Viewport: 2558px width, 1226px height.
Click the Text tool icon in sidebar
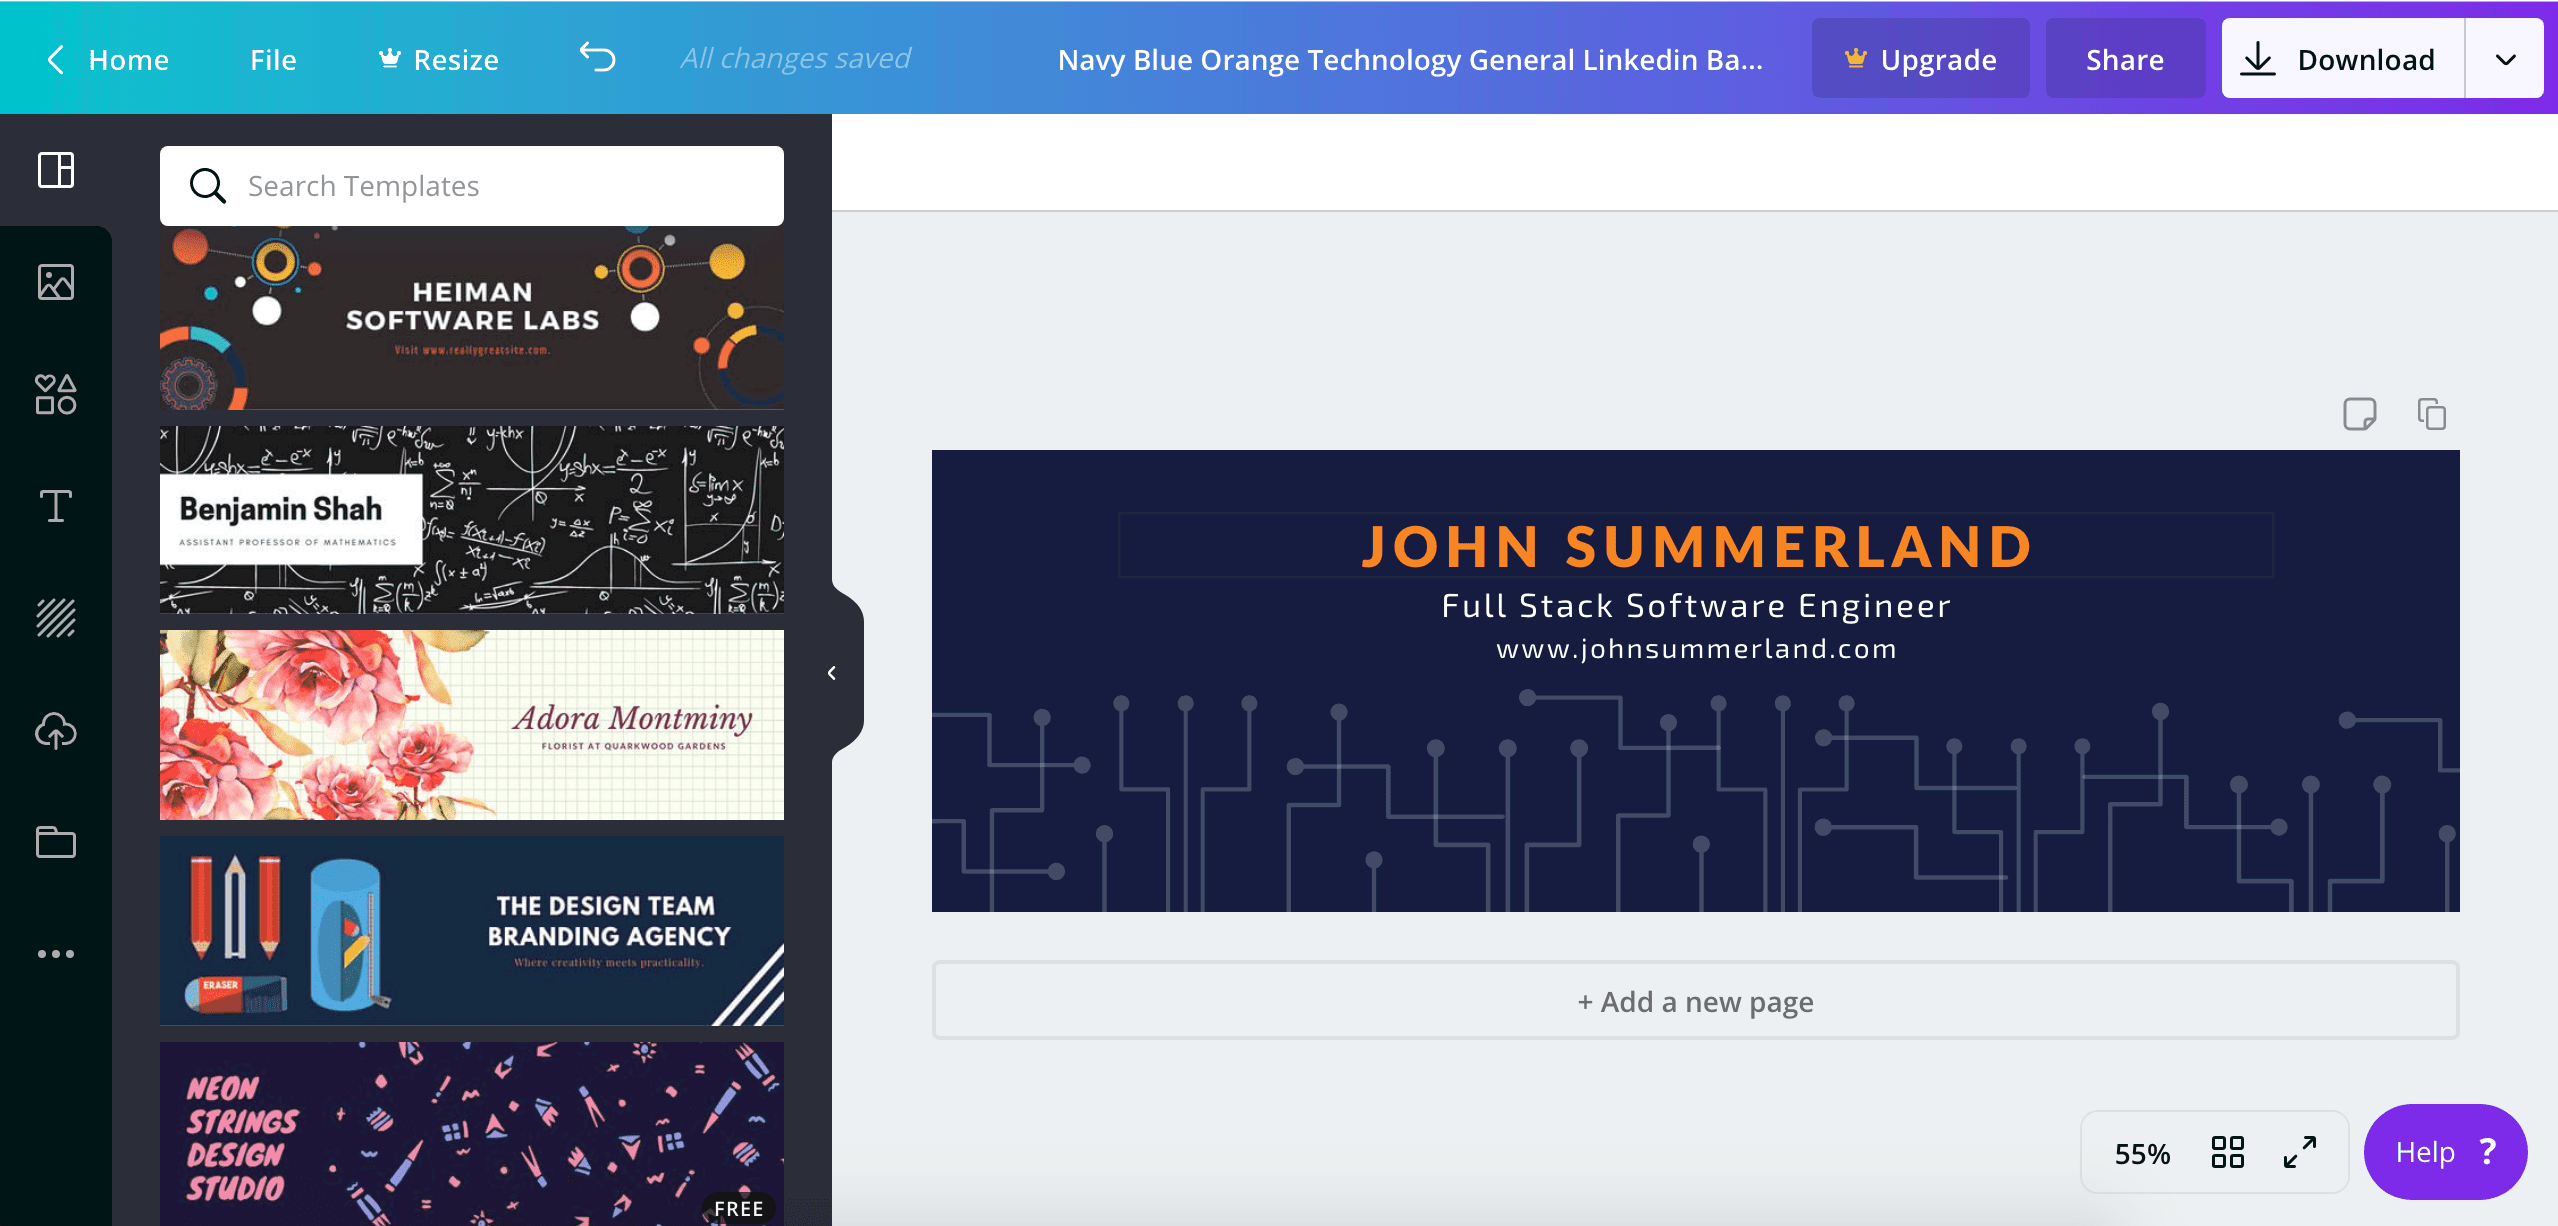coord(54,505)
